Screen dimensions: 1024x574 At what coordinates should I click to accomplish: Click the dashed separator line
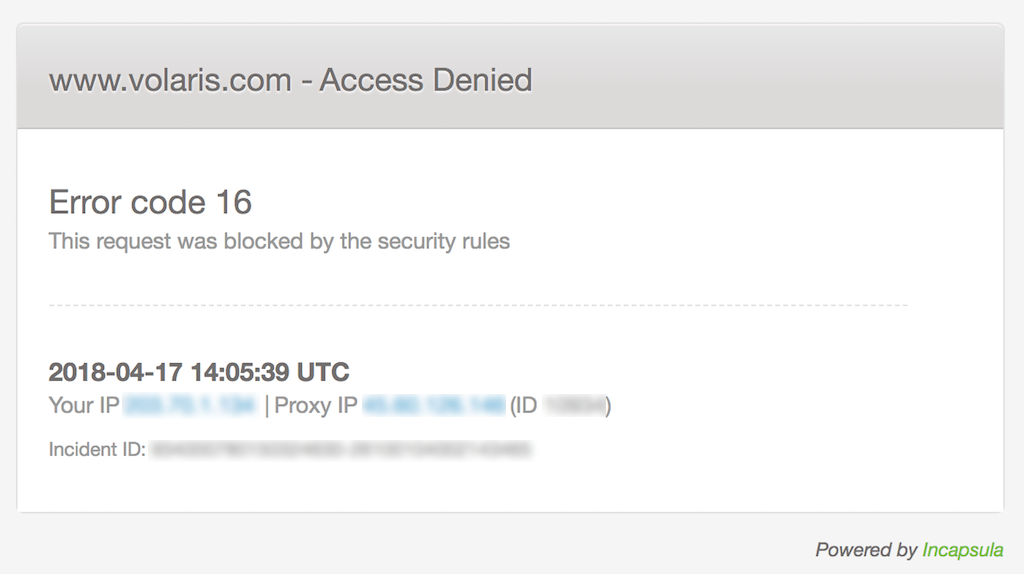click(478, 305)
